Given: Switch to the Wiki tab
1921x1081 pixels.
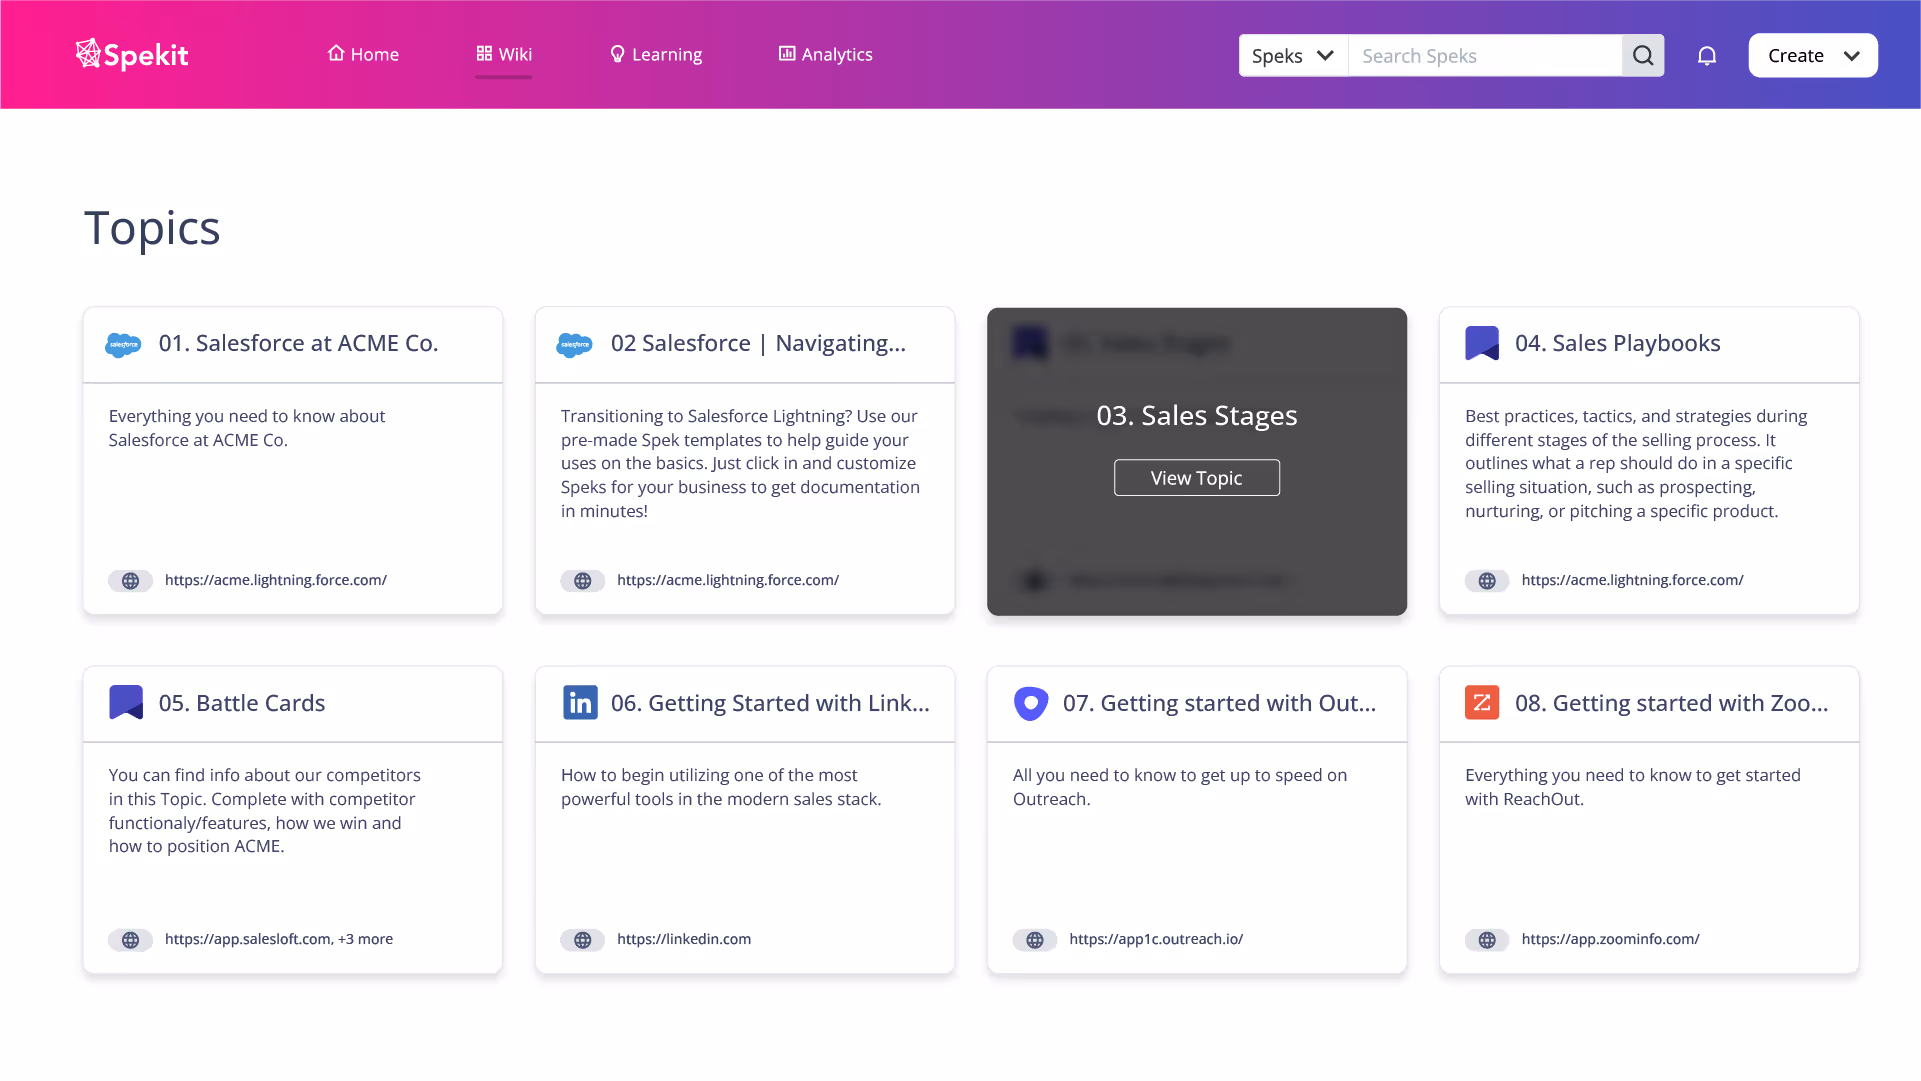Looking at the screenshot, I should click(504, 54).
